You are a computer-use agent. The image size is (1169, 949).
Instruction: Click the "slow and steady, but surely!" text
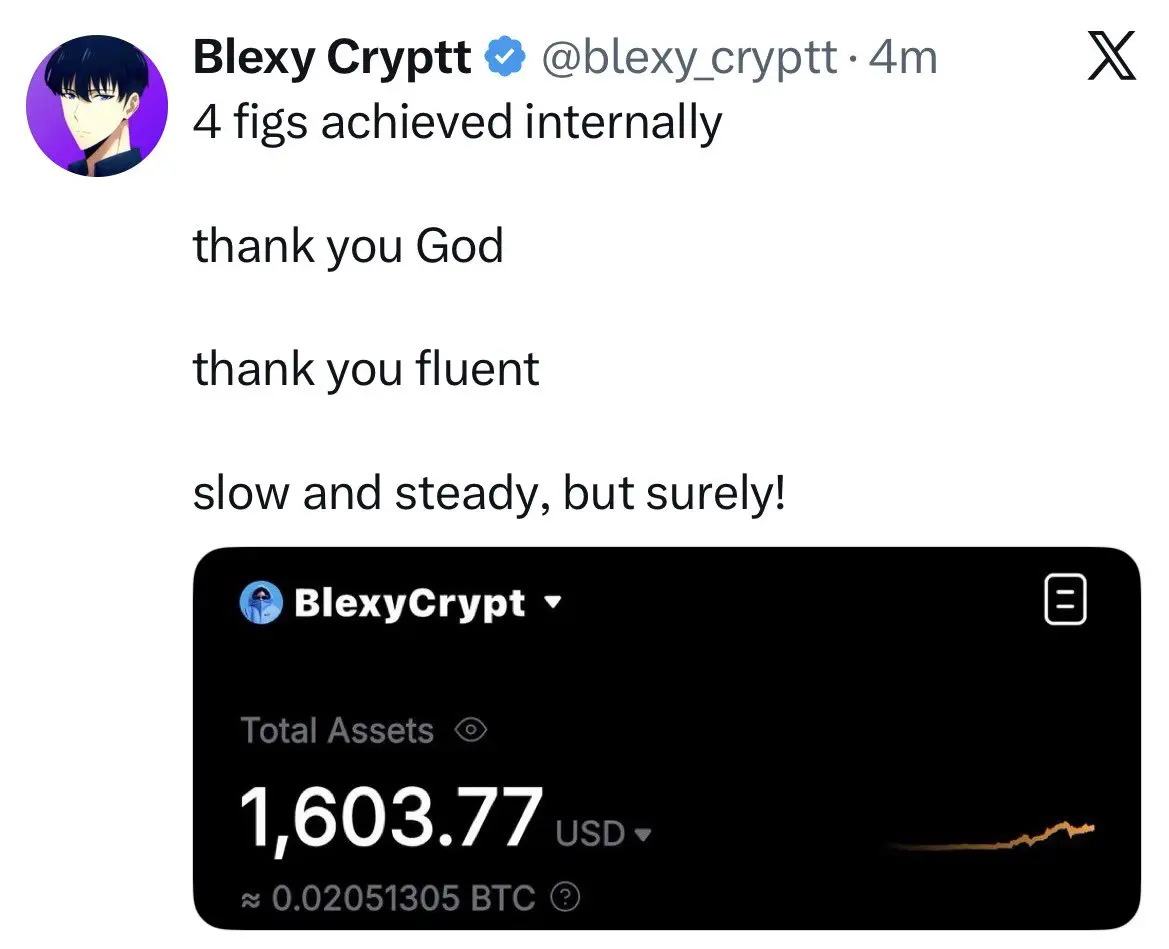(489, 493)
